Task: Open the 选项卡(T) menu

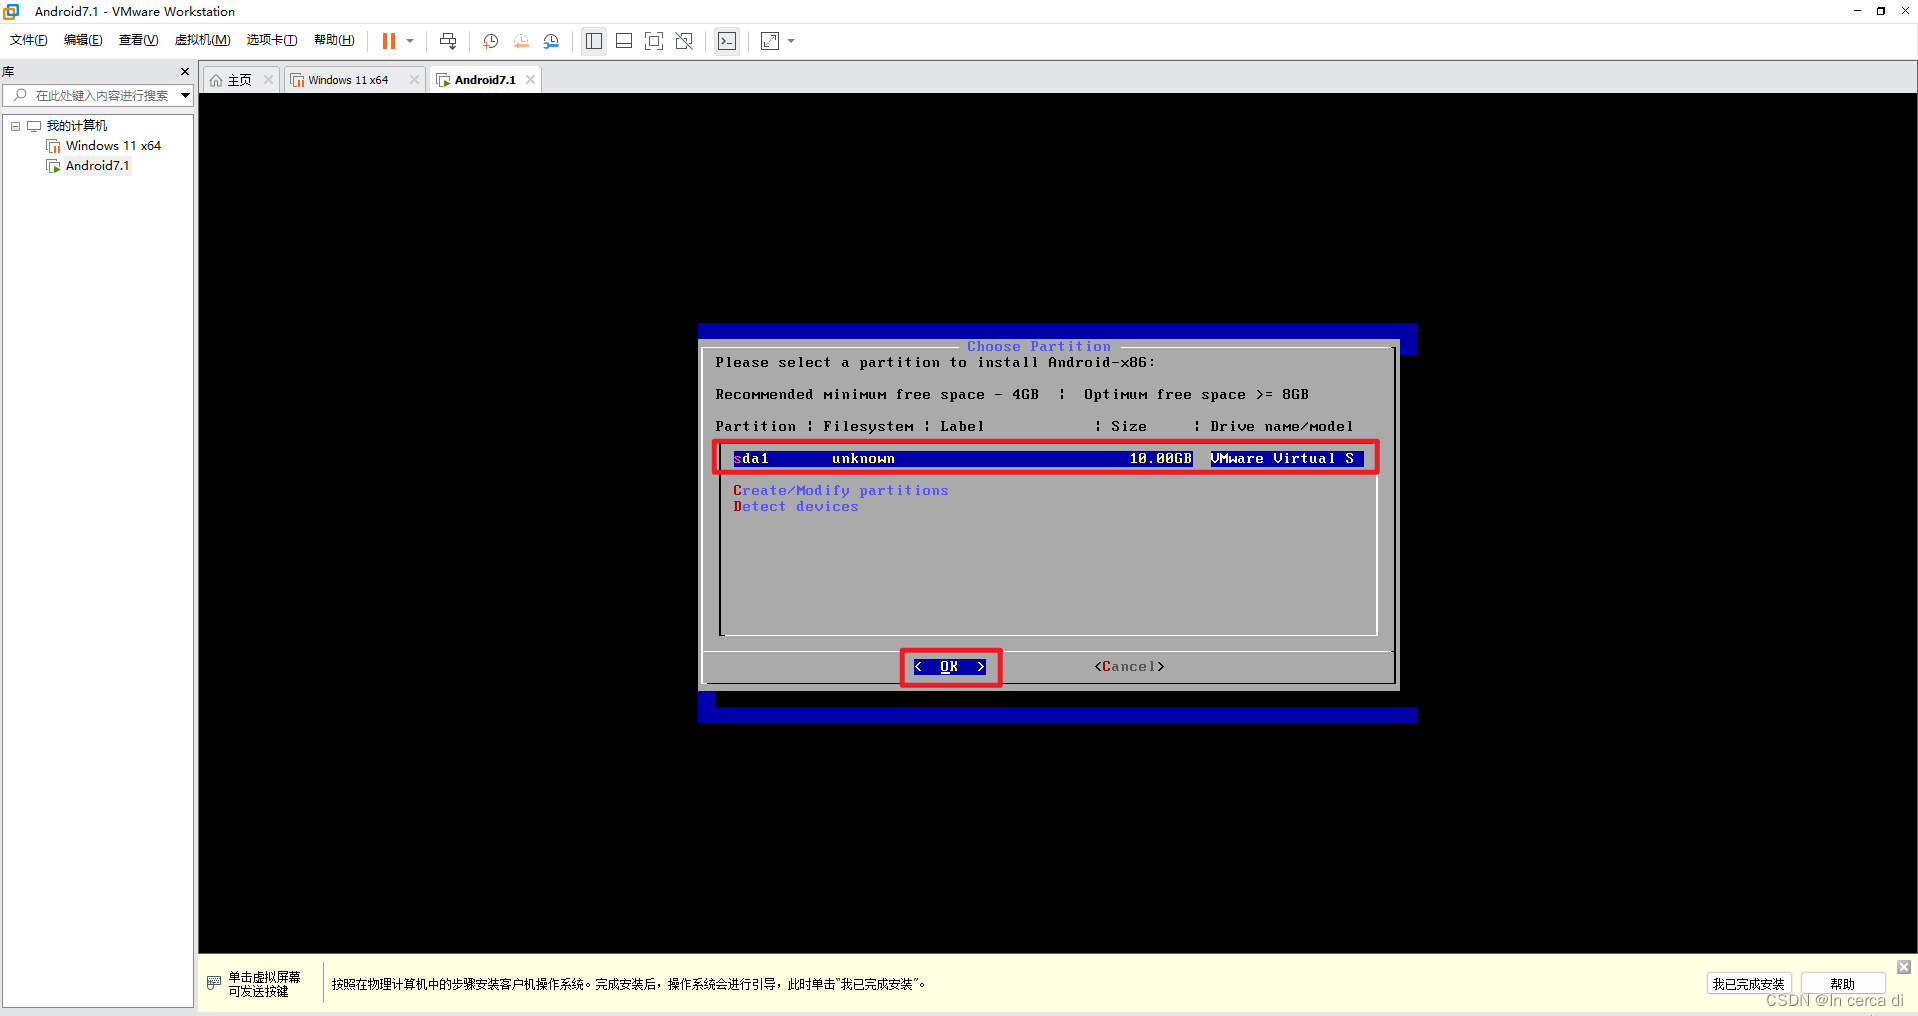Action: (272, 40)
